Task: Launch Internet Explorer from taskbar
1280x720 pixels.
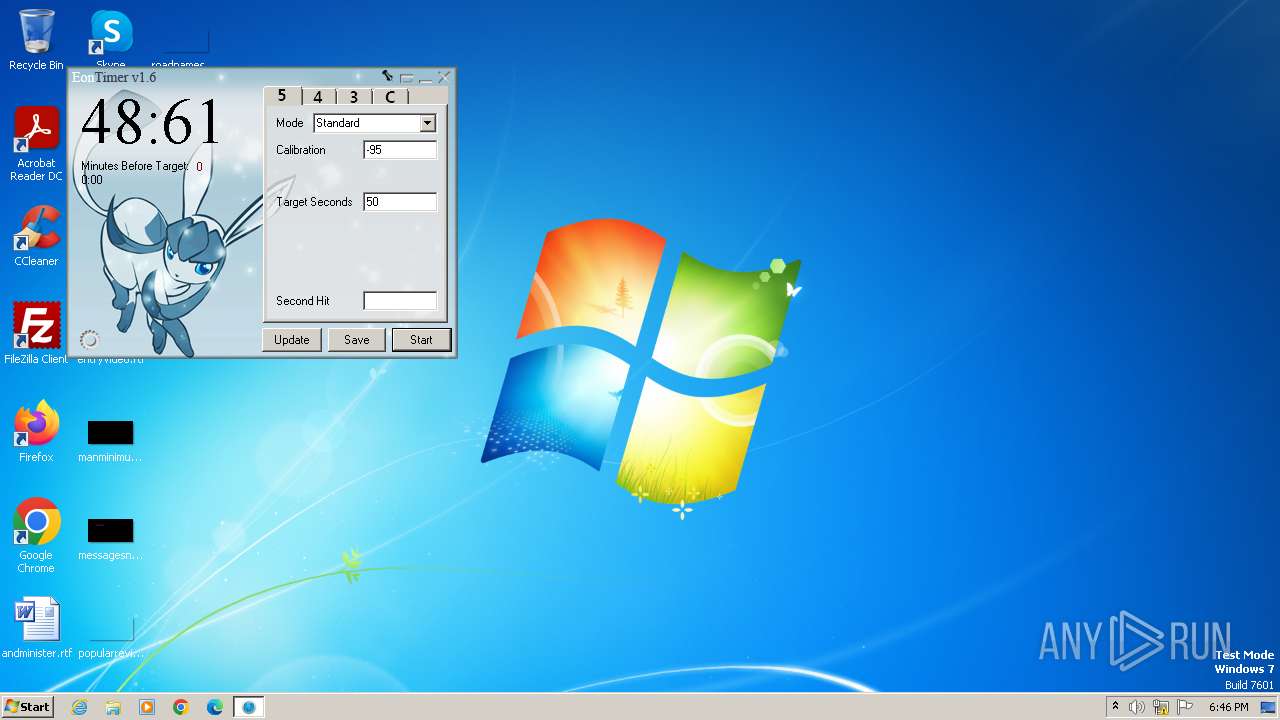Action: click(x=79, y=707)
